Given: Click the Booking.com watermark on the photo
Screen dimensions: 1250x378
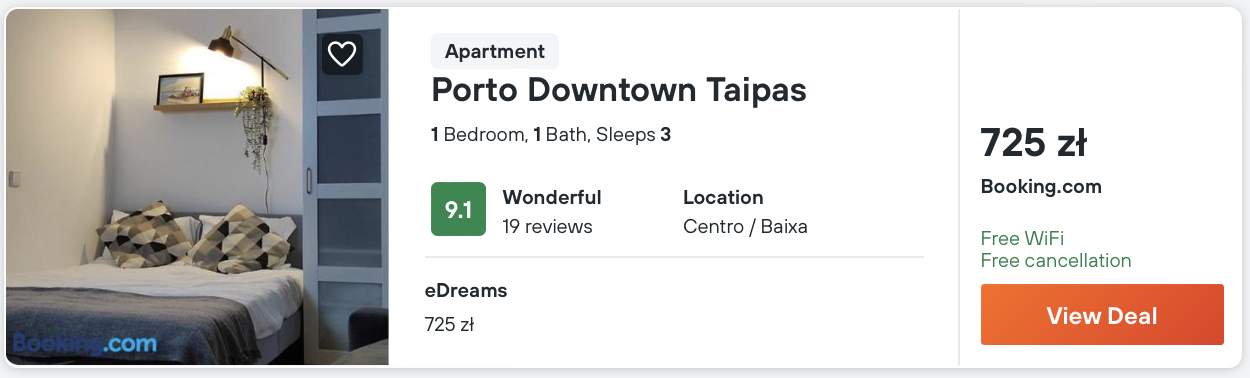Looking at the screenshot, I should pos(85,344).
